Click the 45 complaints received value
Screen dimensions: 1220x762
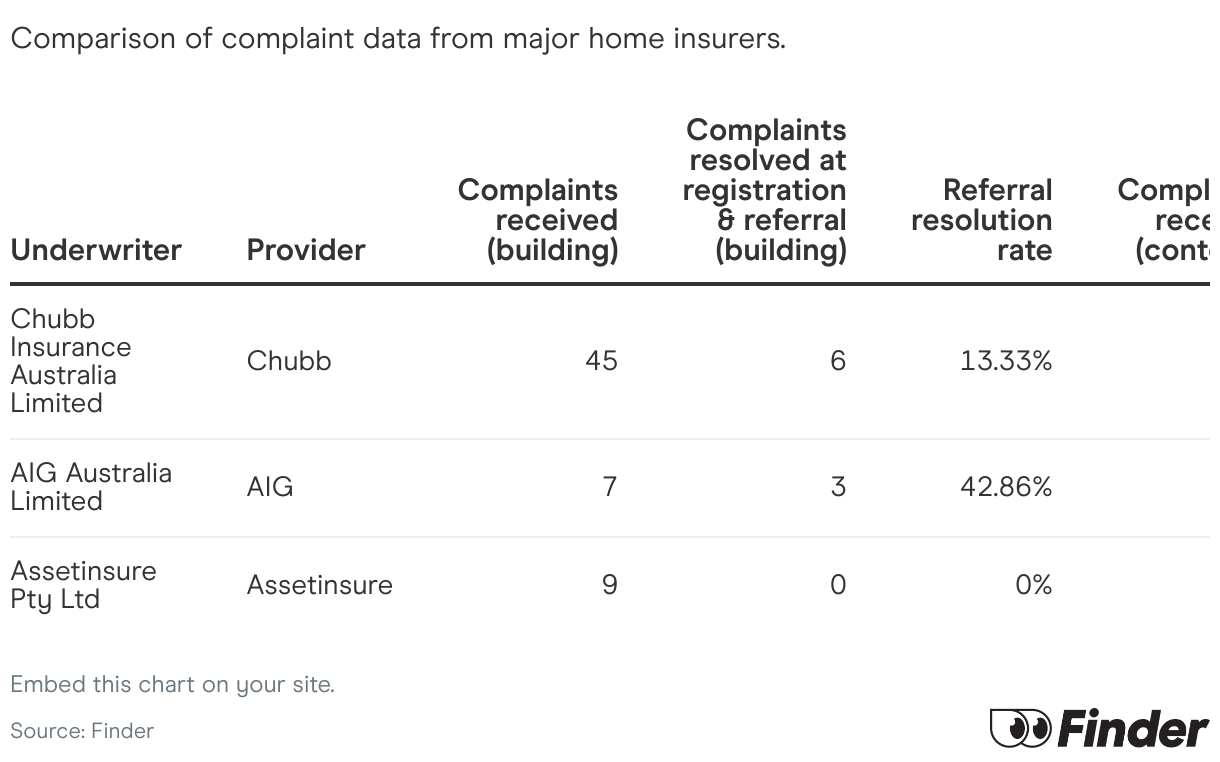601,361
